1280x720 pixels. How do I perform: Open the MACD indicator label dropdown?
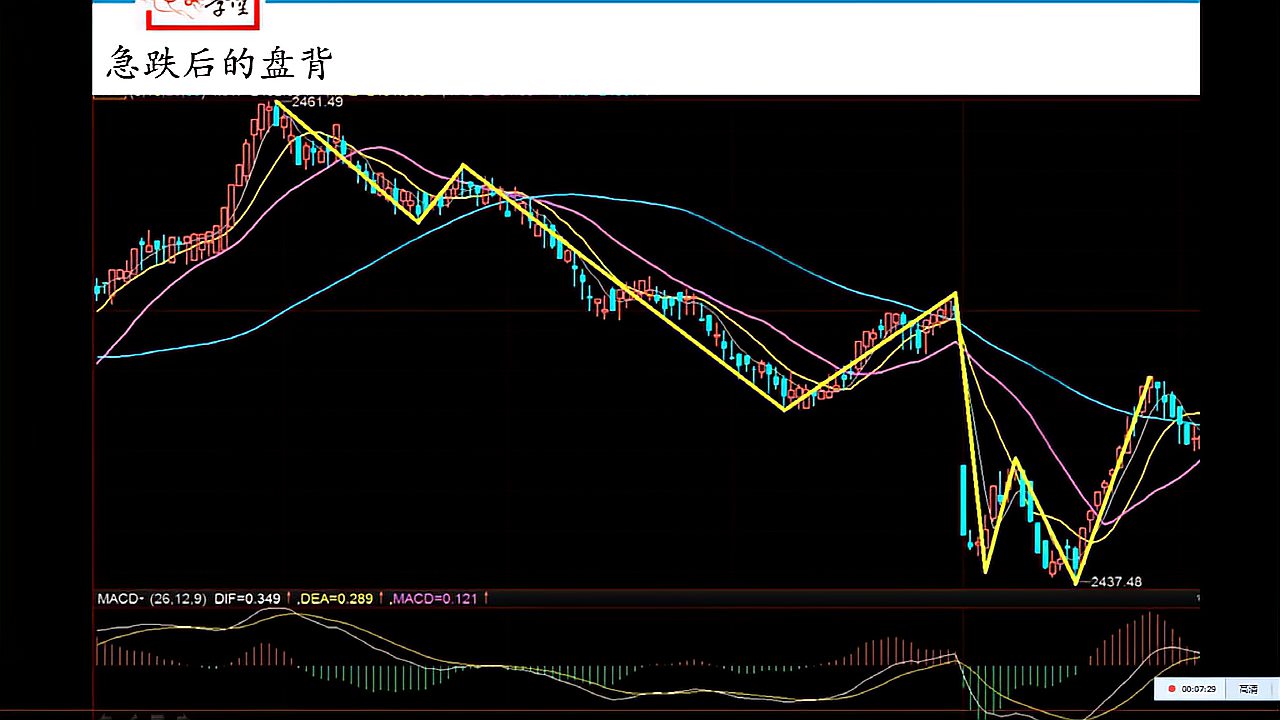point(121,599)
